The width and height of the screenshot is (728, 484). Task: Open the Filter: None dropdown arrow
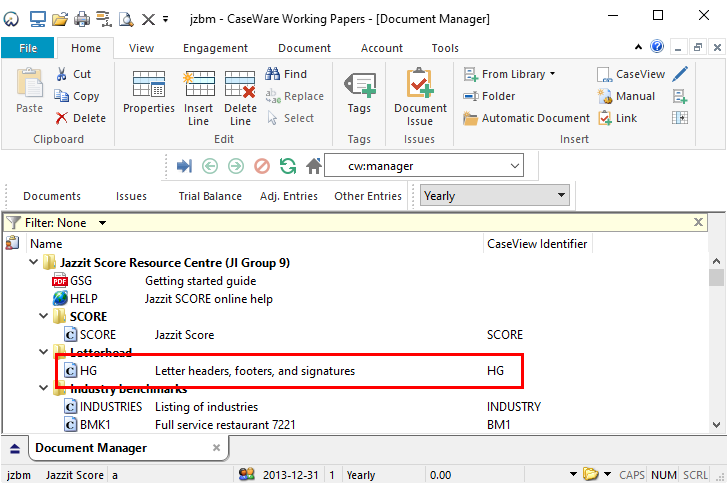[103, 223]
